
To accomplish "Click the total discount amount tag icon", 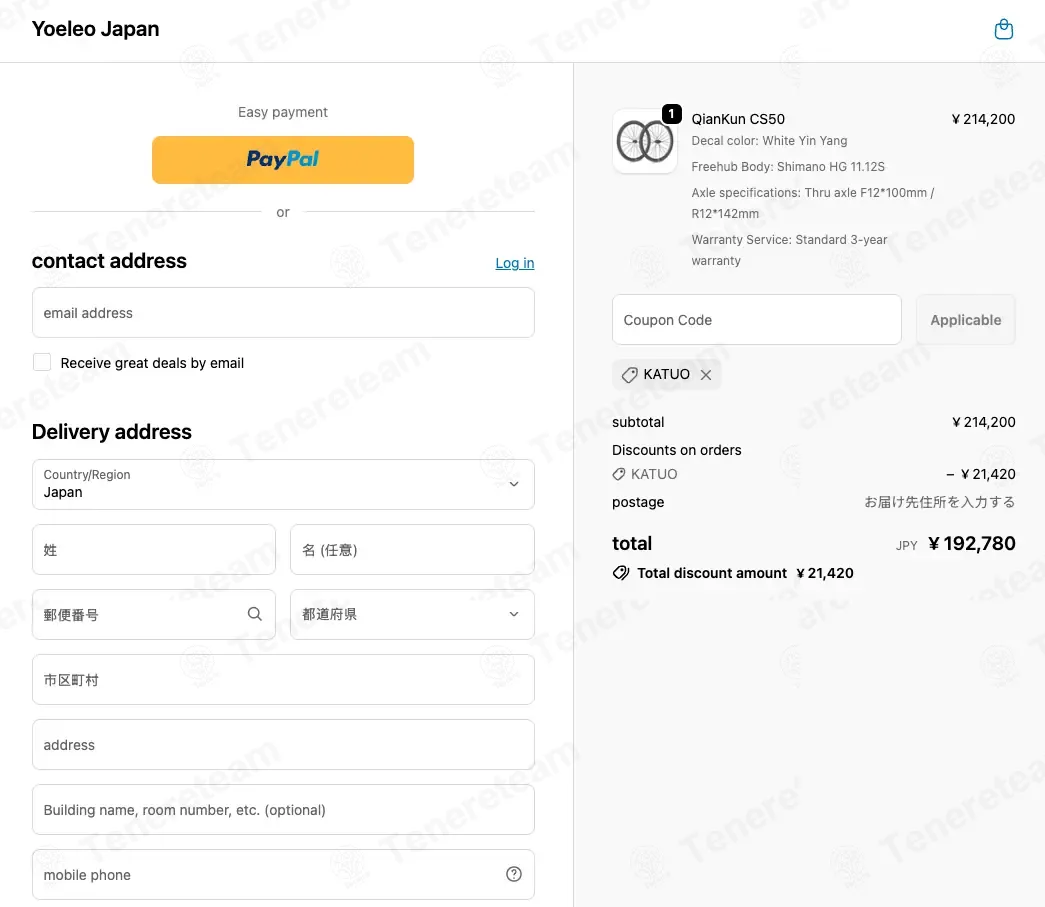I will 620,573.
